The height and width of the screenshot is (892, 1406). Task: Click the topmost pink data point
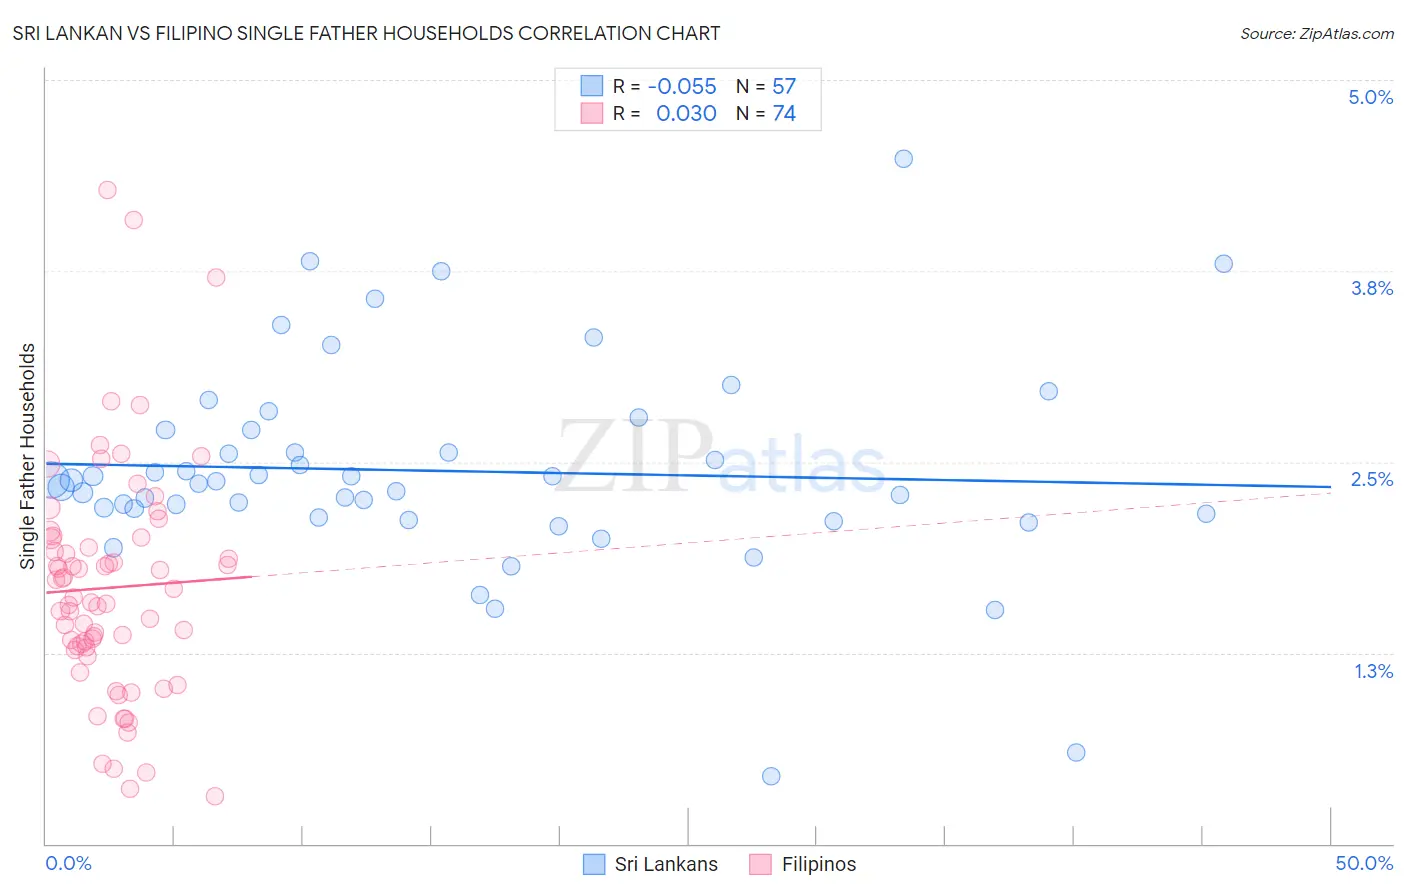(107, 190)
